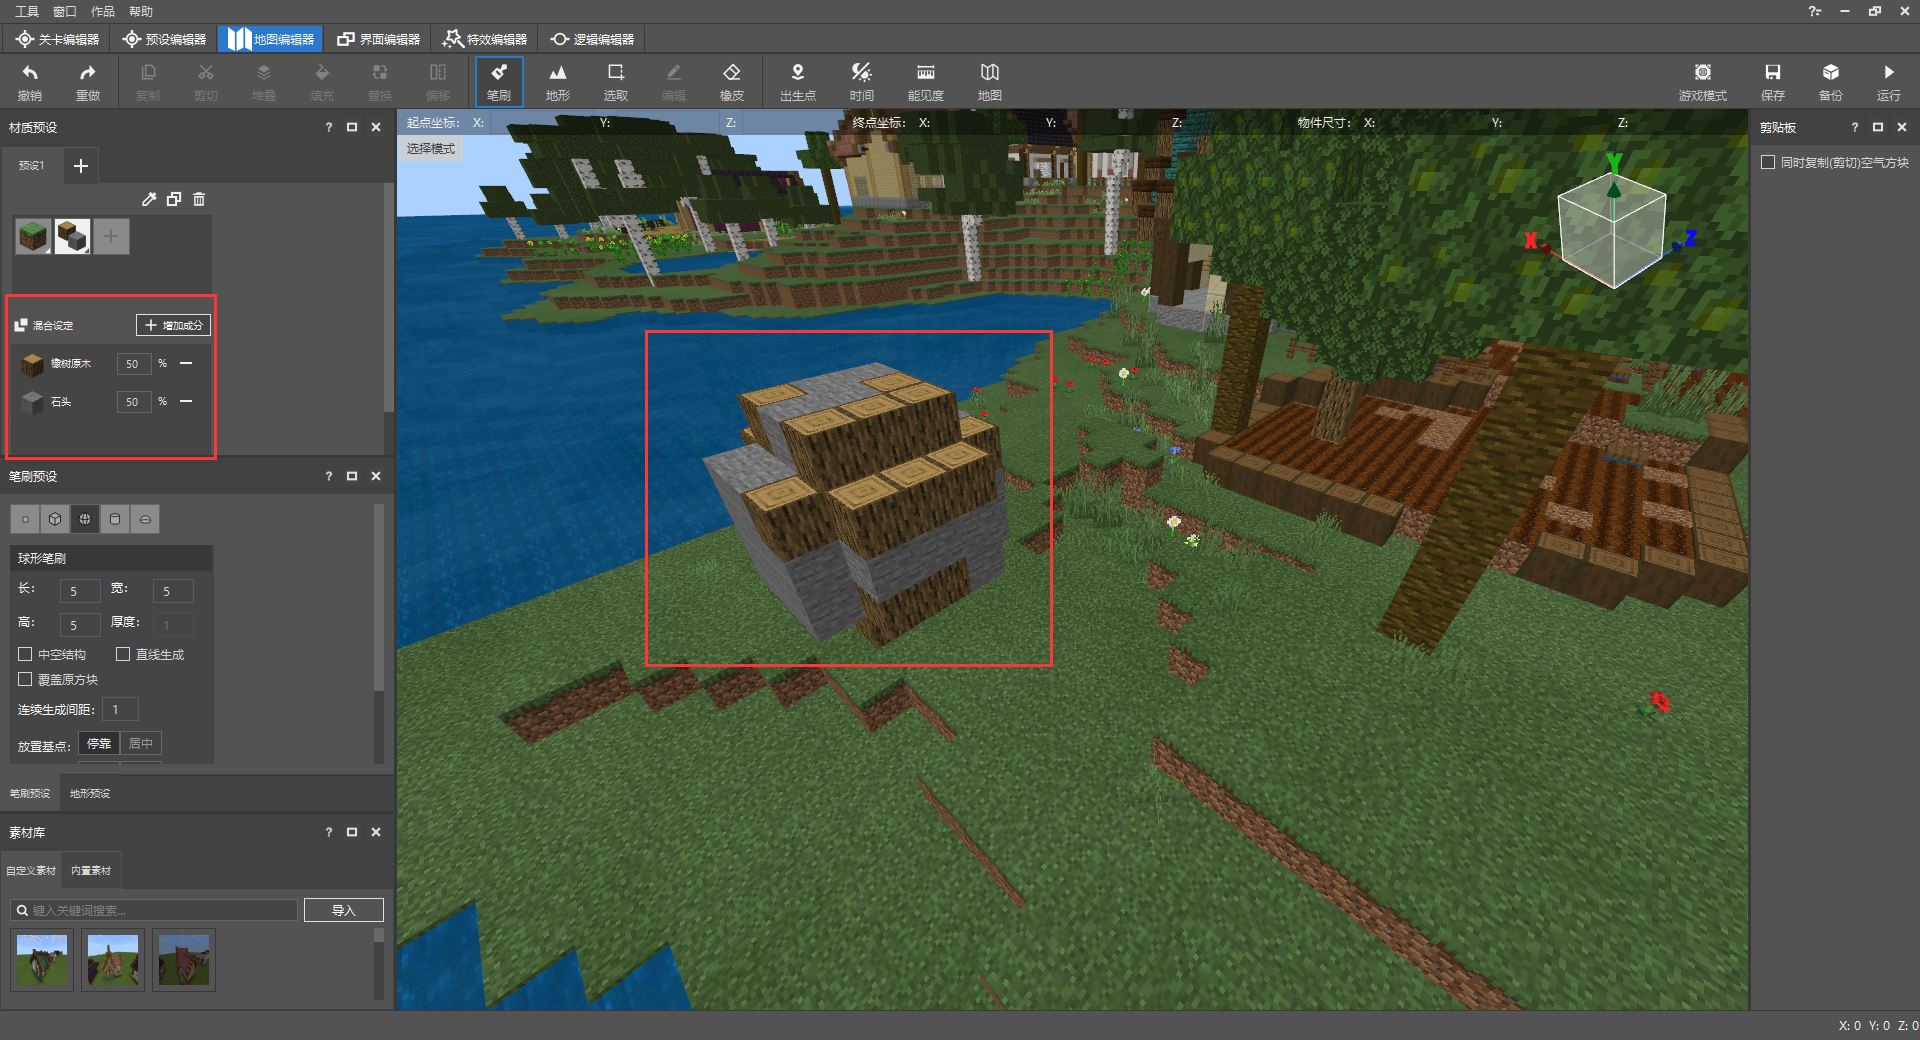
Task: Open the 自定义素材 tab
Action: tap(31, 870)
